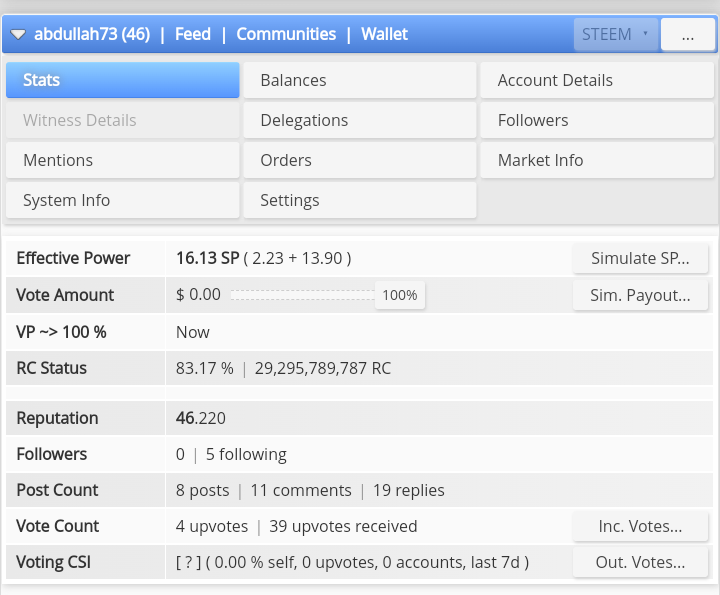The height and width of the screenshot is (595, 720).
Task: Click the Post Count label
Action: (57, 490)
